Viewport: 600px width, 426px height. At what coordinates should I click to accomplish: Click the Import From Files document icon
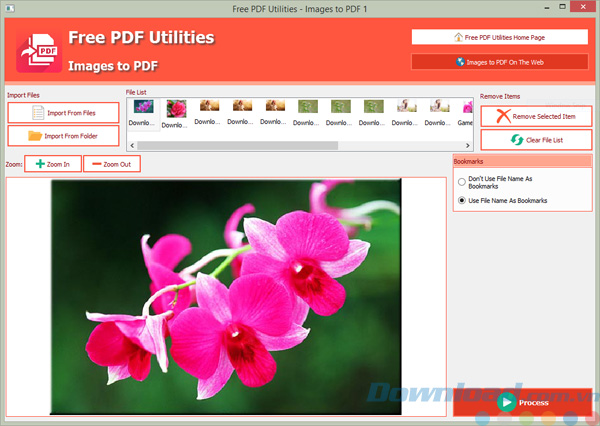pos(37,113)
